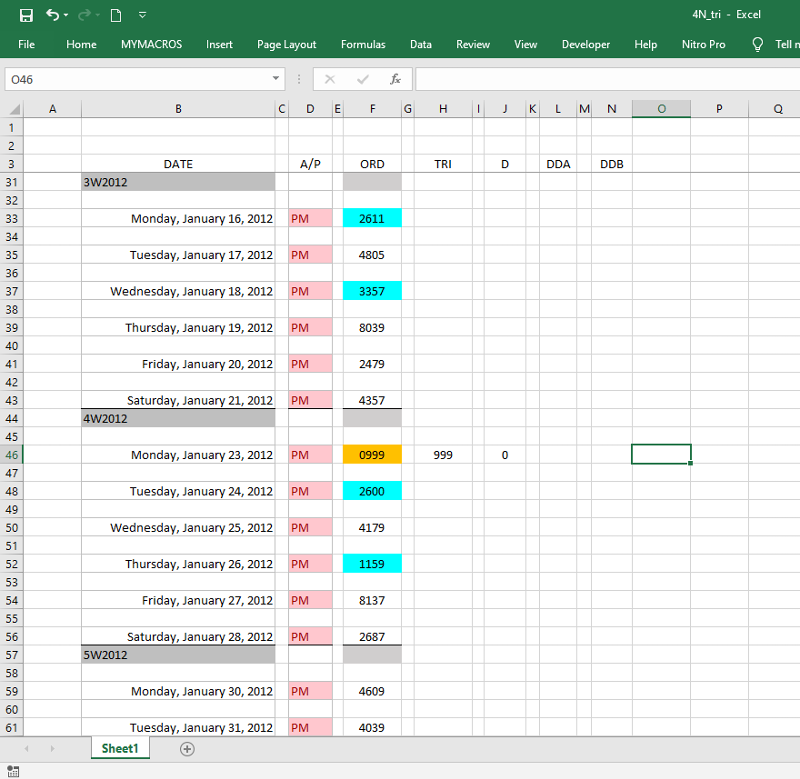Viewport: 800px width, 779px height.
Task: Expand the Customize Quick Access Toolbar dropdown
Action: tap(142, 15)
